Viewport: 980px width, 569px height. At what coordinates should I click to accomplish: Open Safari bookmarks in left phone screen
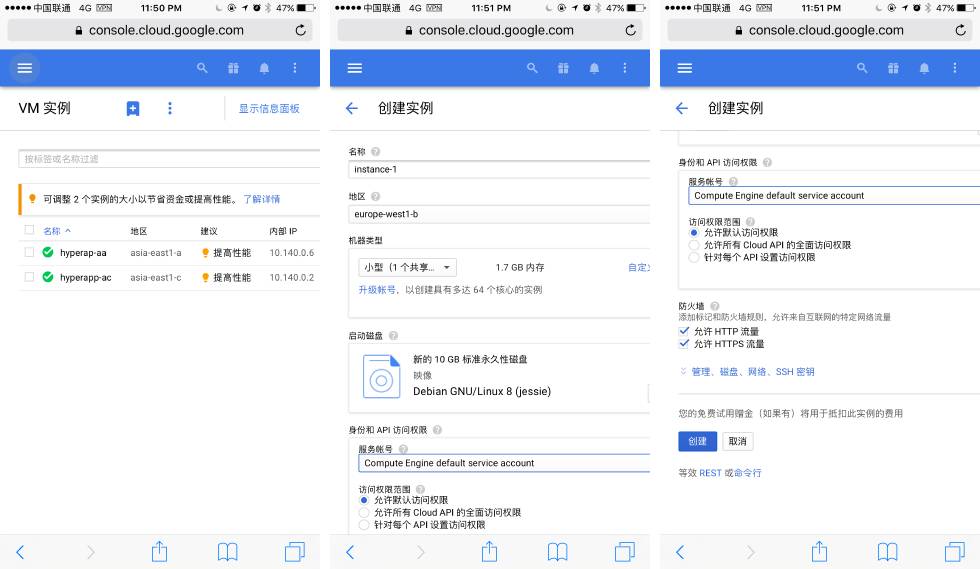[x=228, y=551]
